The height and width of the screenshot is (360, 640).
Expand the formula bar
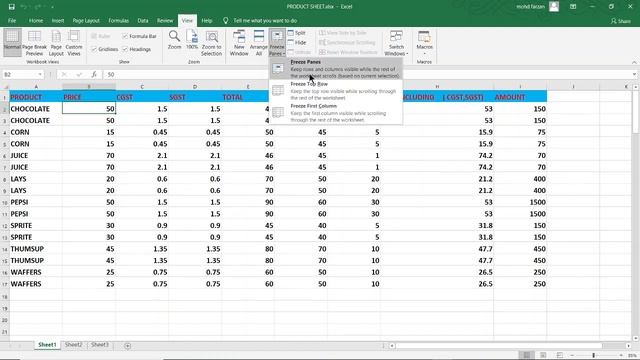[x=634, y=75]
